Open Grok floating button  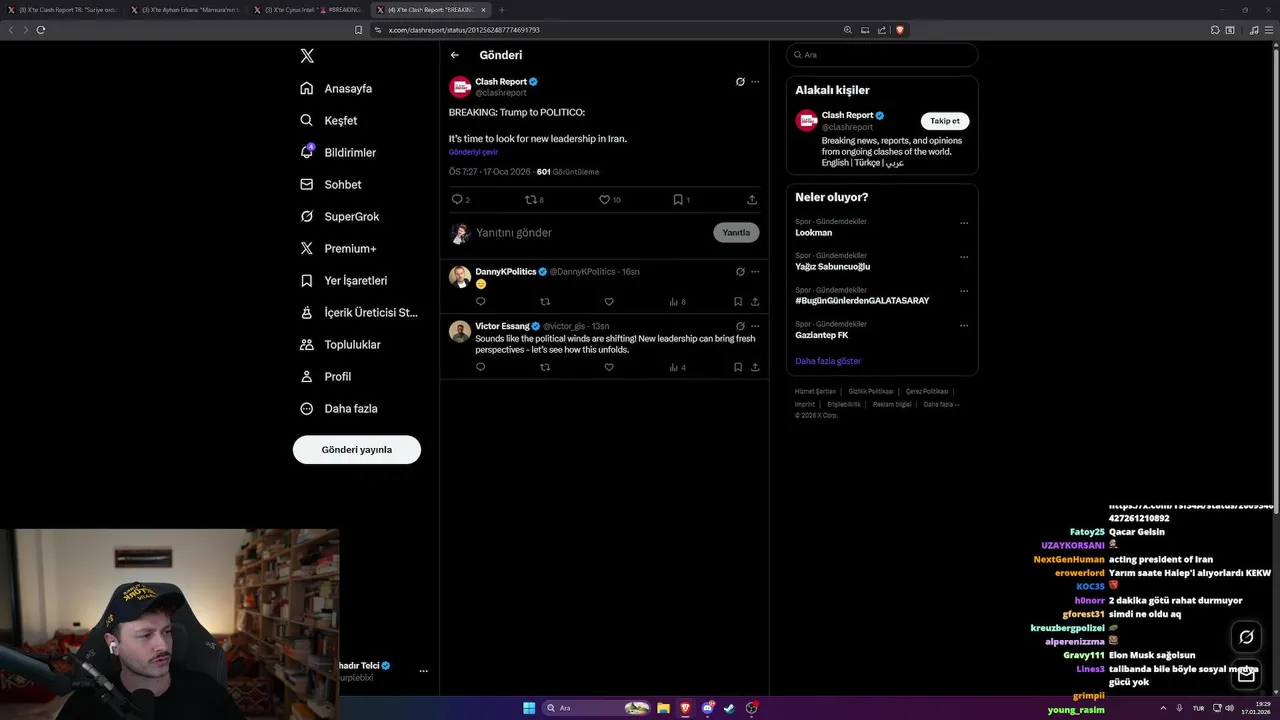pyautogui.click(x=1246, y=637)
